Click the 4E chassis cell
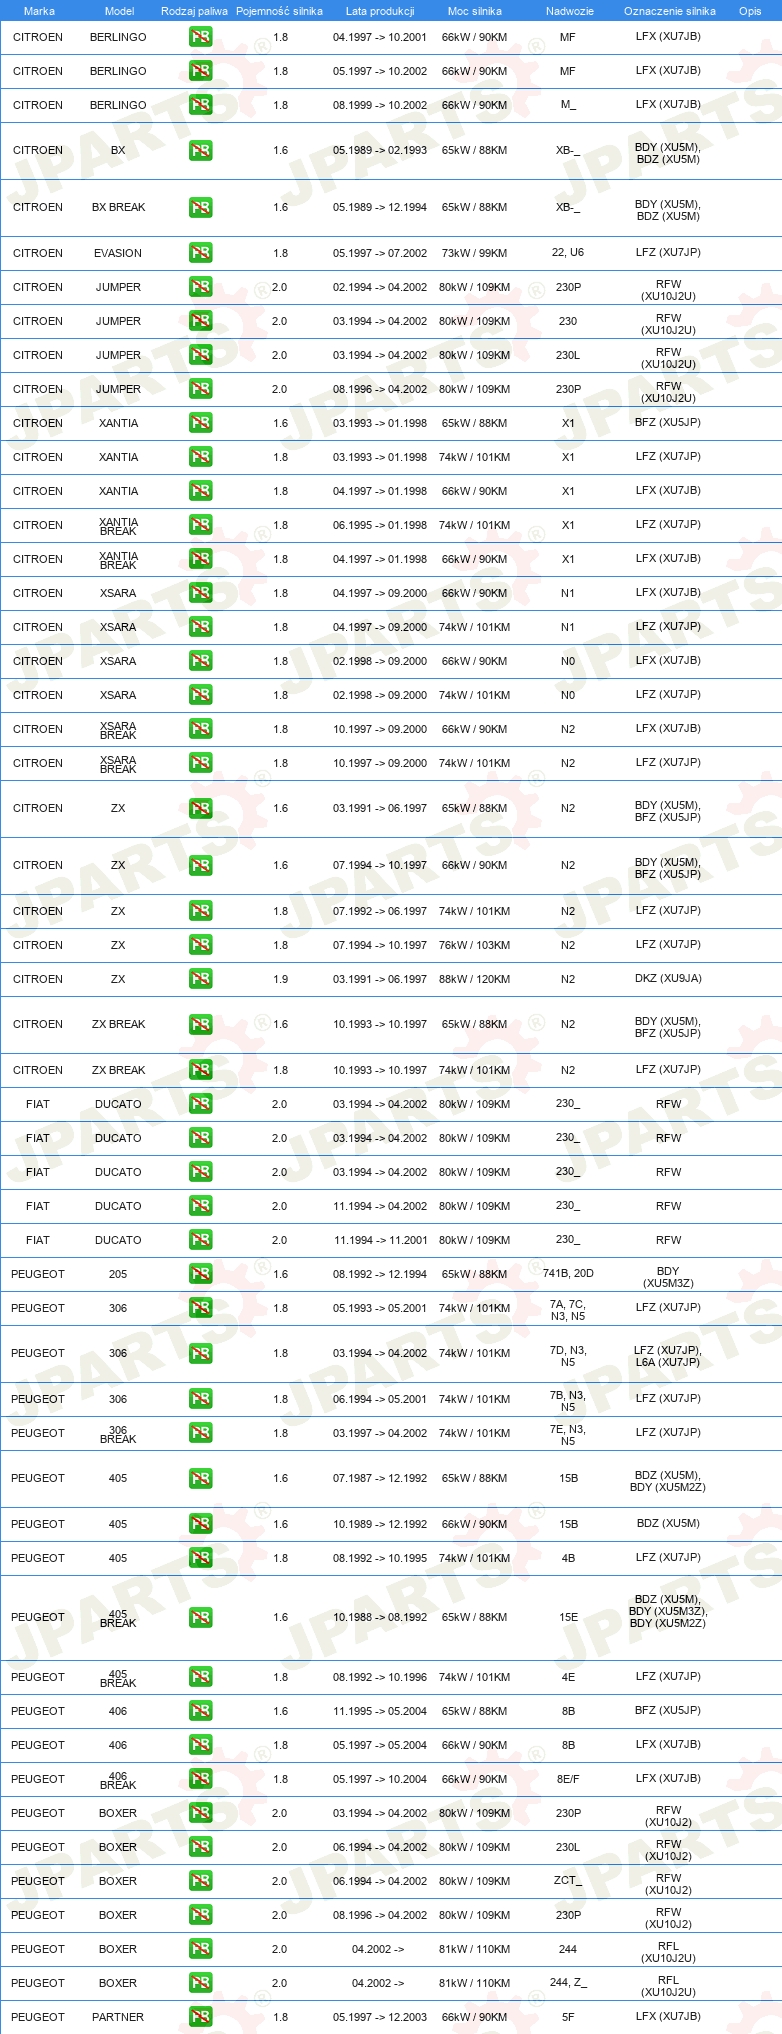 pos(568,1677)
